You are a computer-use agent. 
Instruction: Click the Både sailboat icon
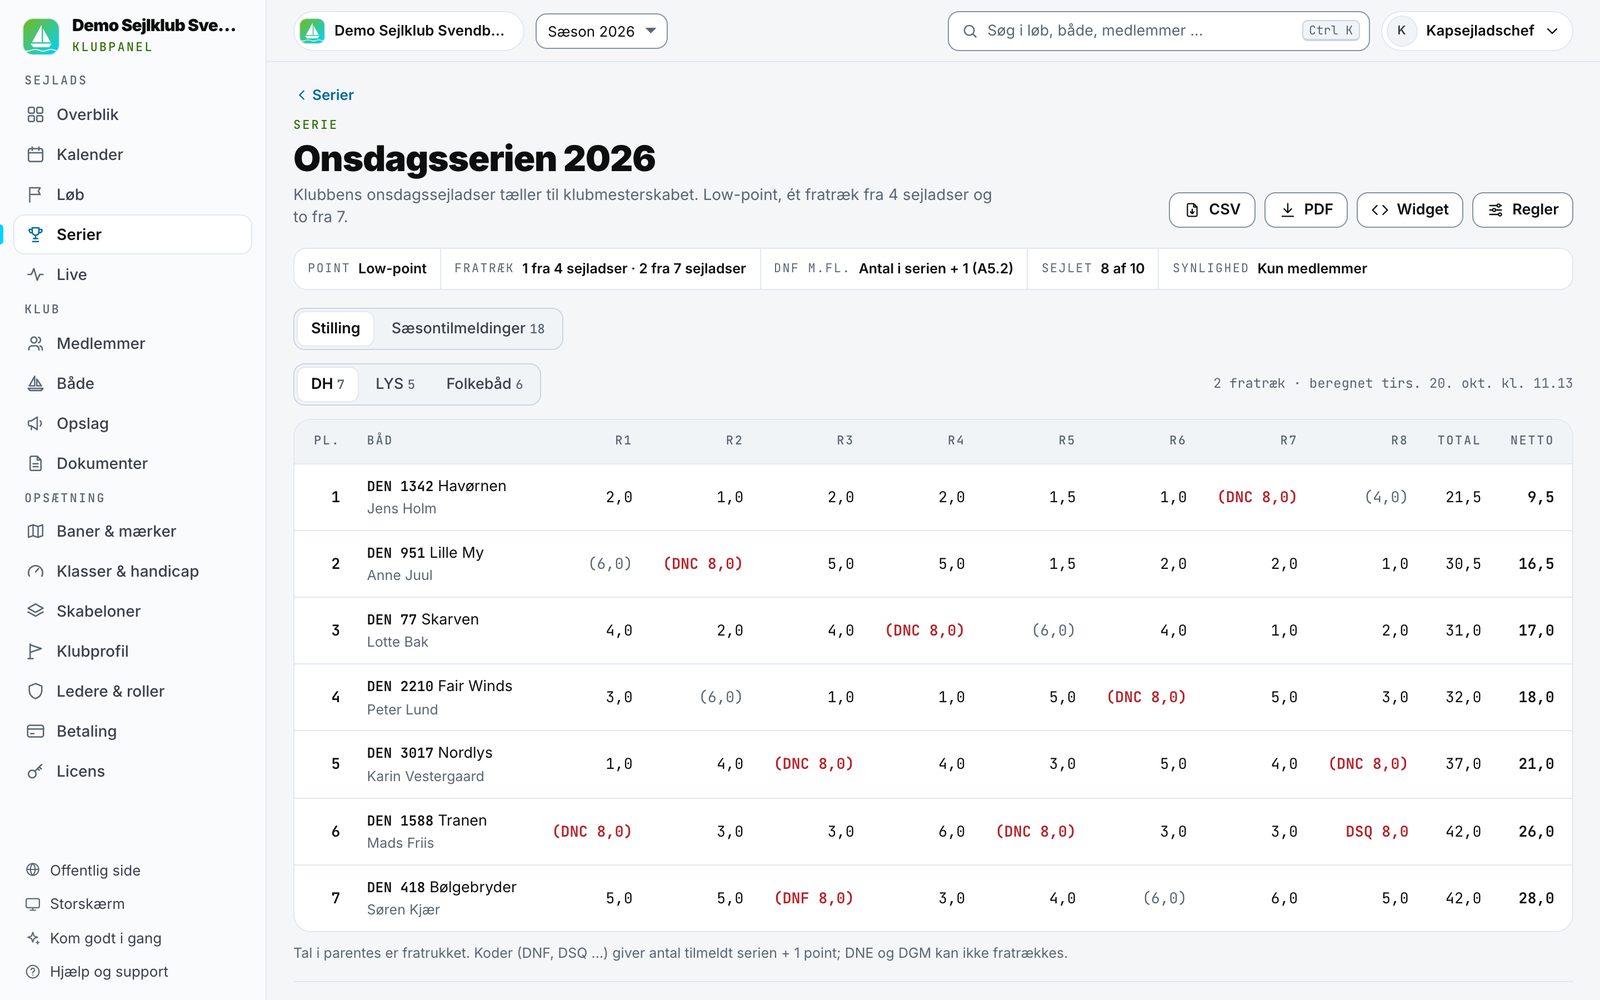pyautogui.click(x=36, y=384)
